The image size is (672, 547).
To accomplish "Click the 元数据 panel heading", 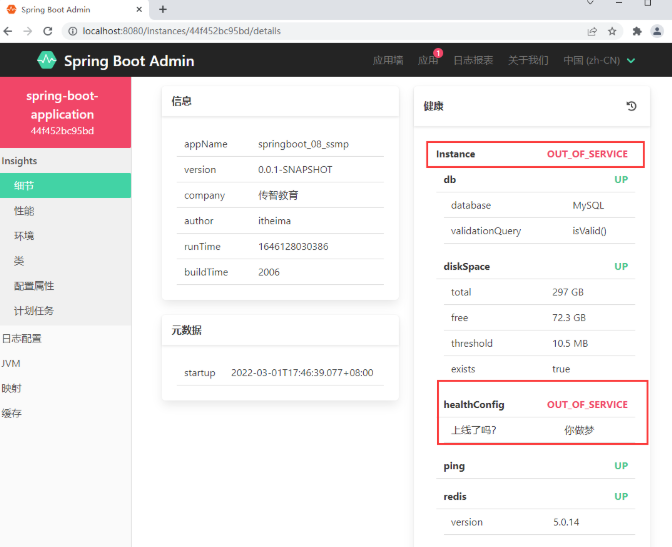I will coord(186,330).
